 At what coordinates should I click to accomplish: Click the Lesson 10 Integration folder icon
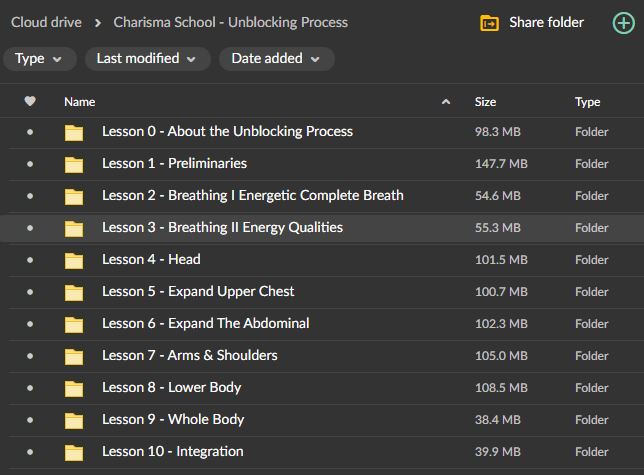click(74, 452)
